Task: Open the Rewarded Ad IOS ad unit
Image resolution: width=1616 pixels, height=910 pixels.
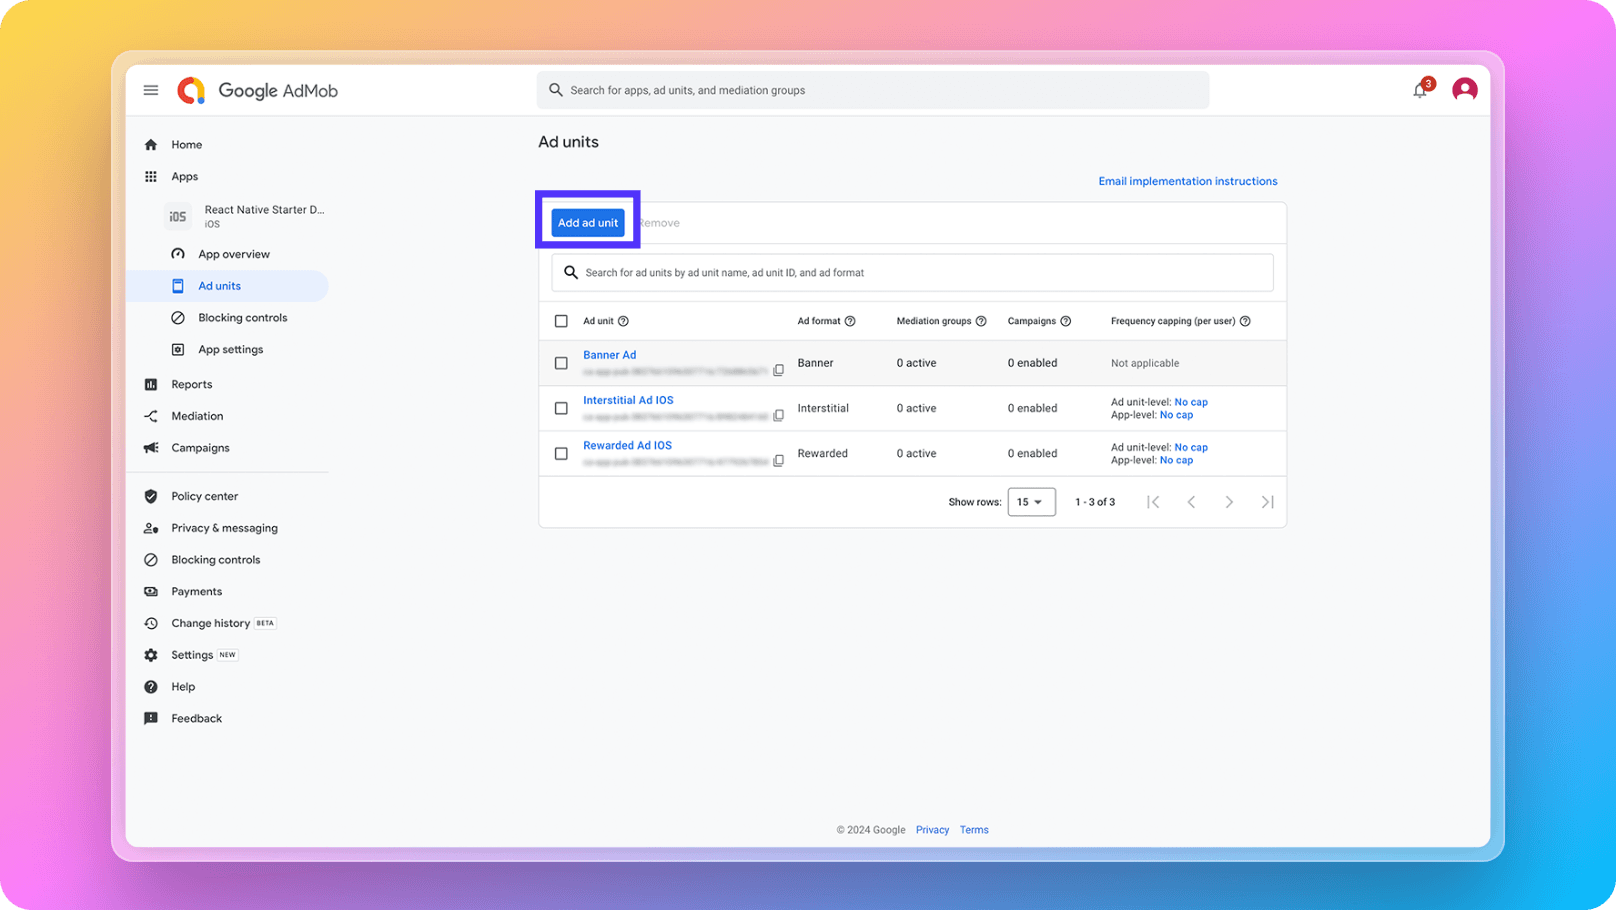Action: 627,445
